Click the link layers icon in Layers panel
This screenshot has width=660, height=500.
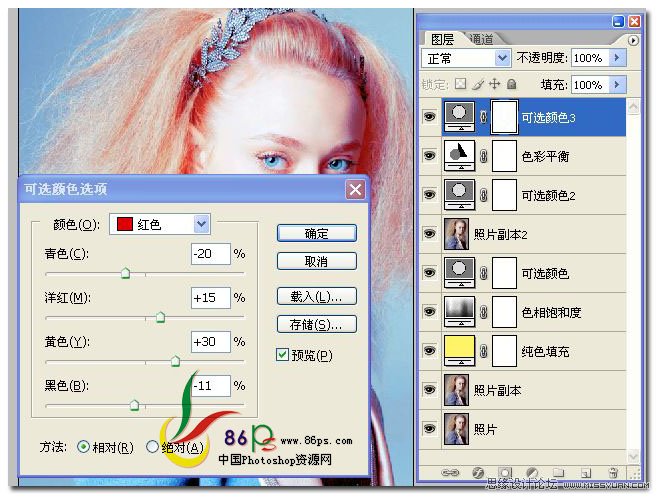450,473
